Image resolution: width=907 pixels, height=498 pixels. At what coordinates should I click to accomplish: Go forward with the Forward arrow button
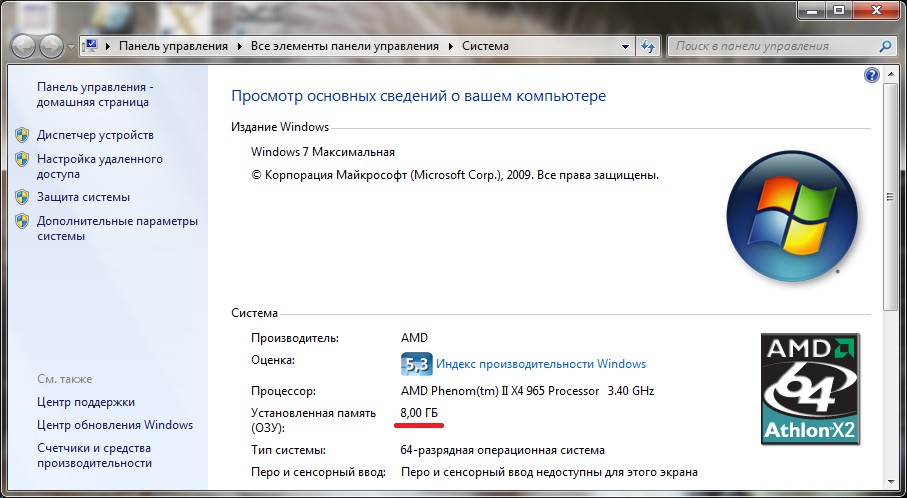[x=52, y=46]
